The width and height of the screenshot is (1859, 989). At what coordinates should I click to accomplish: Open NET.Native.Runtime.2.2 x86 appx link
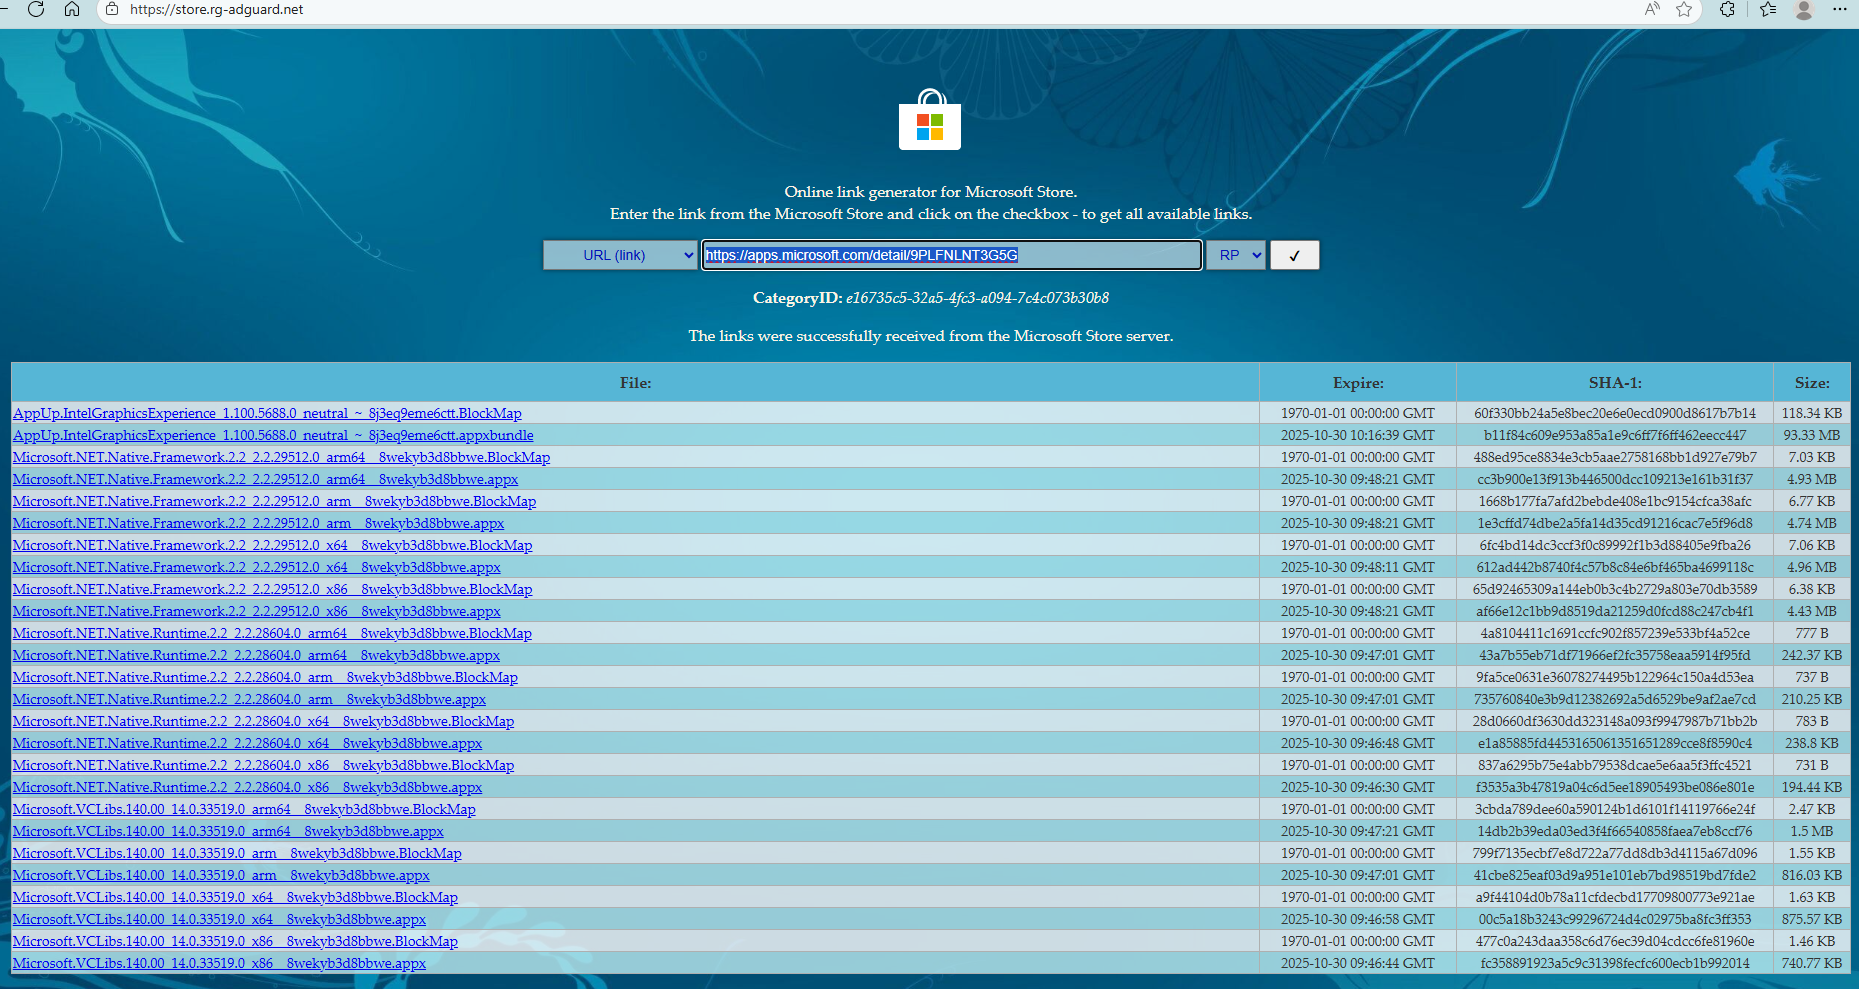point(247,787)
